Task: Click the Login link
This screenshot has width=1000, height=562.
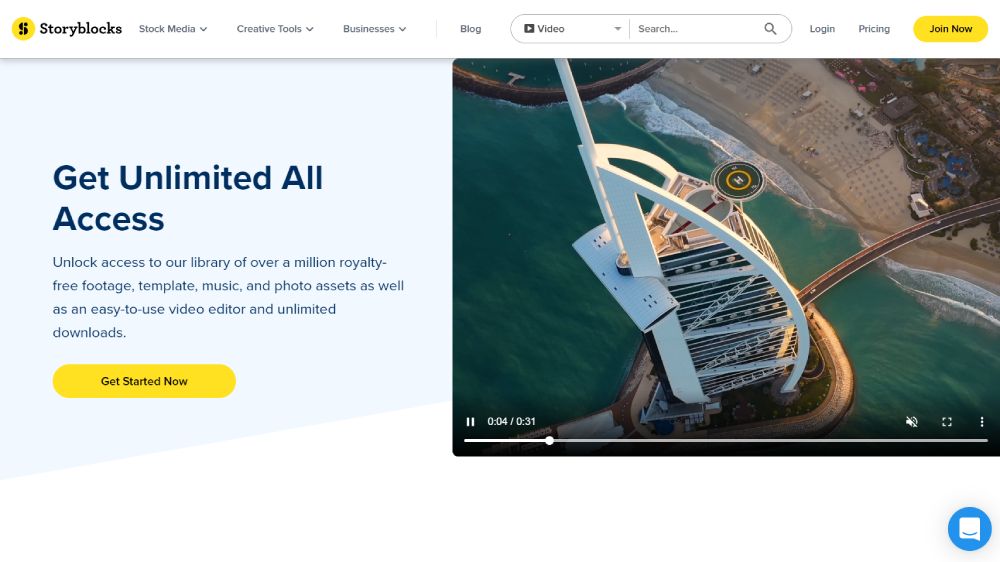Action: [x=822, y=29]
